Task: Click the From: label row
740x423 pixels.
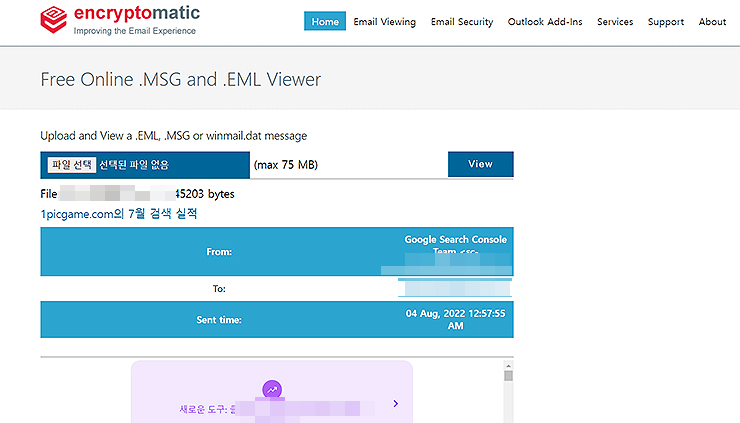Action: click(x=277, y=252)
